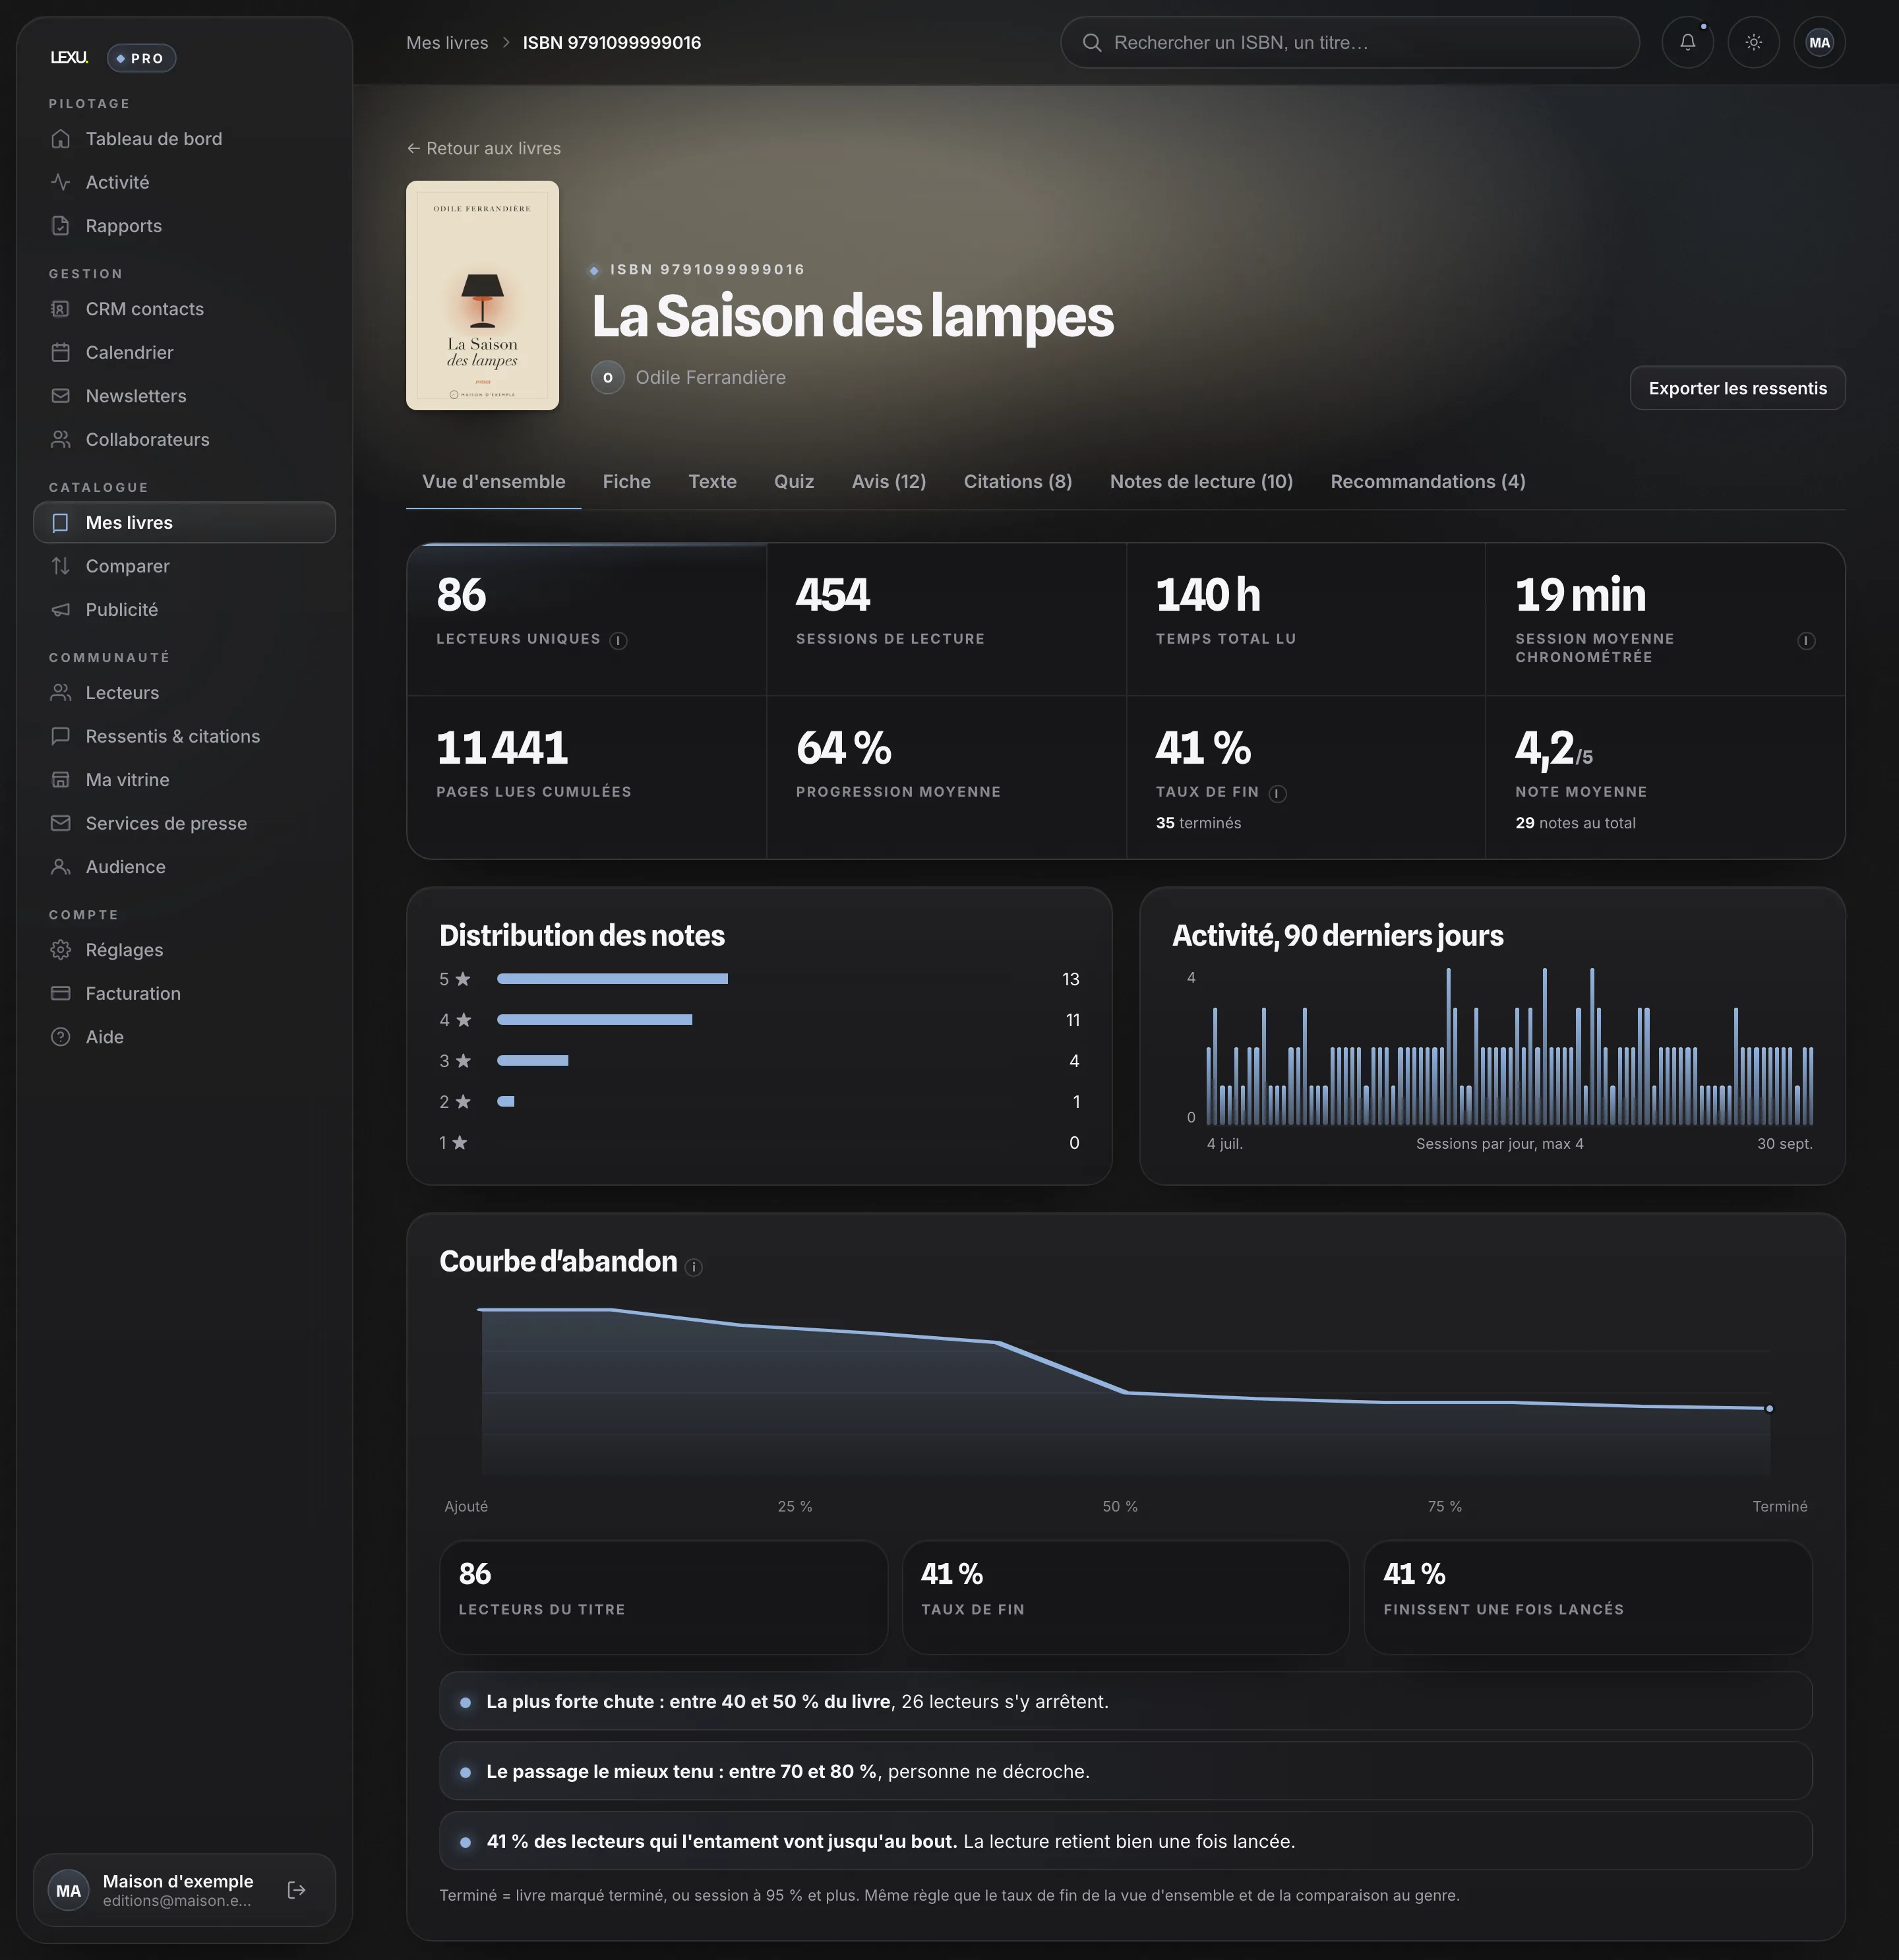Open the Quiz tab
This screenshot has height=1960, width=1899.
coord(794,482)
